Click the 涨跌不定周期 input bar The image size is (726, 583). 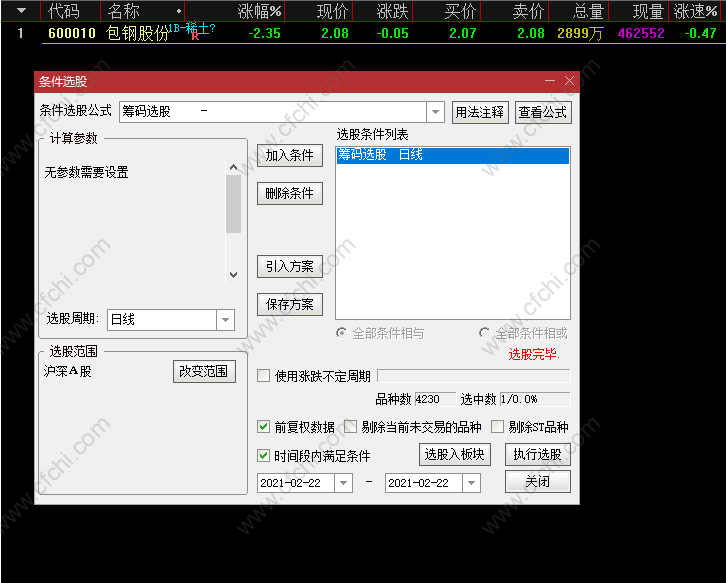click(x=474, y=376)
